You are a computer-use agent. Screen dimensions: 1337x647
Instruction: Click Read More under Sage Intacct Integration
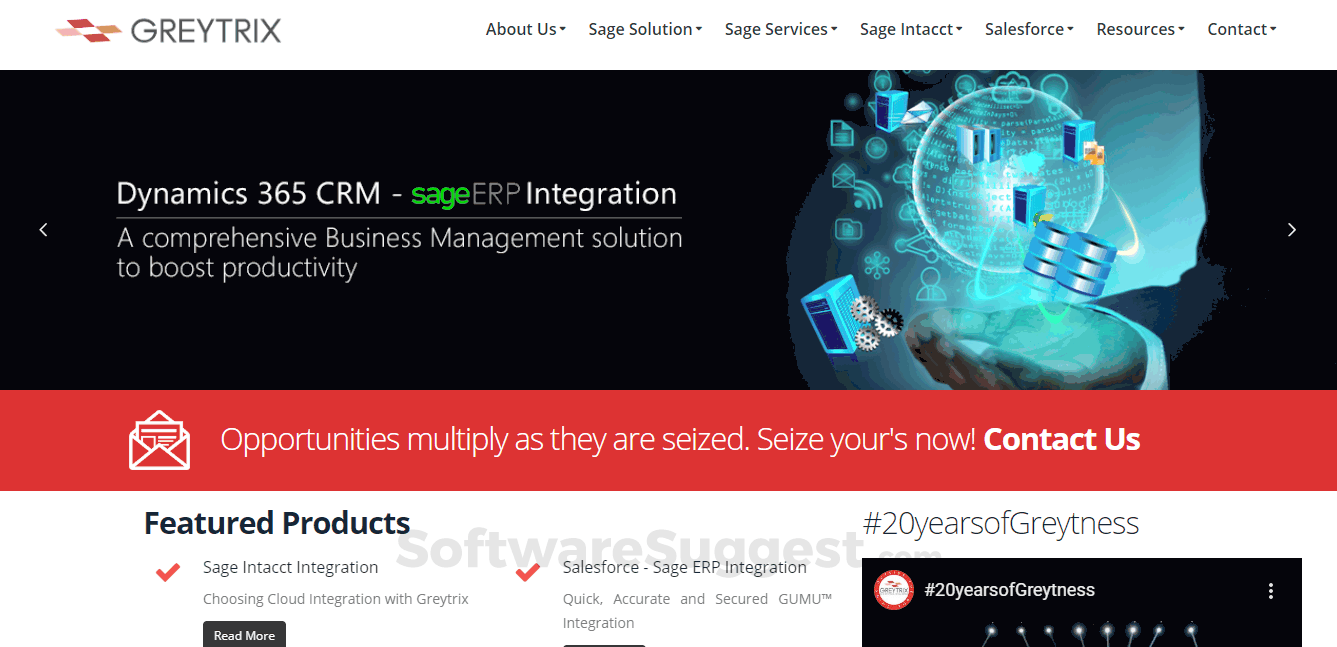coord(244,634)
